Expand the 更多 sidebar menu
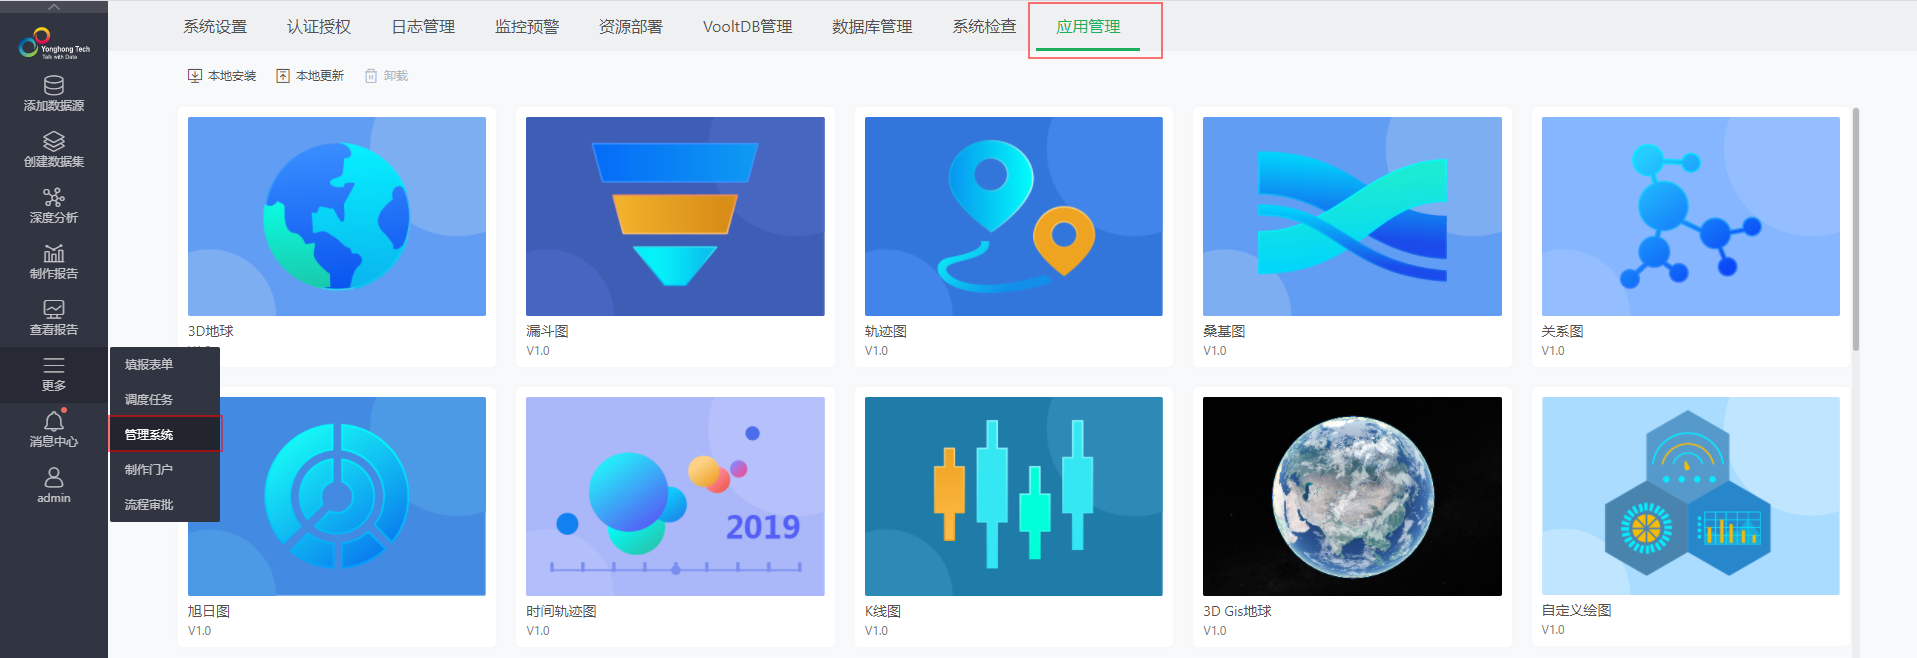Viewport: 1917px width, 658px height. click(54, 373)
